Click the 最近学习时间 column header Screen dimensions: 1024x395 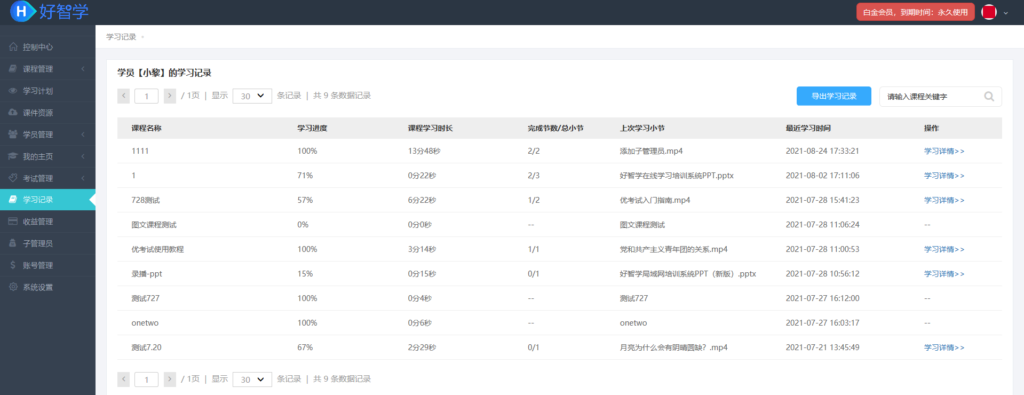pyautogui.click(x=808, y=128)
